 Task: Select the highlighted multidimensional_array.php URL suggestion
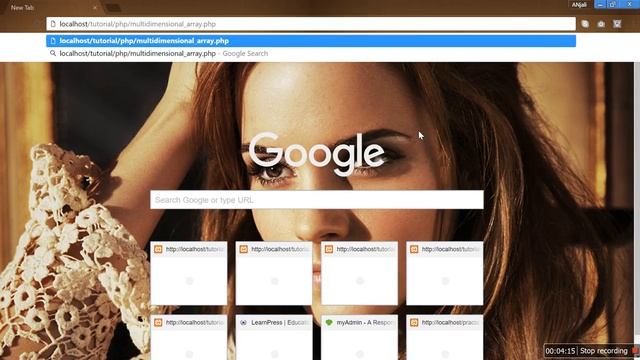pyautogui.click(x=311, y=41)
